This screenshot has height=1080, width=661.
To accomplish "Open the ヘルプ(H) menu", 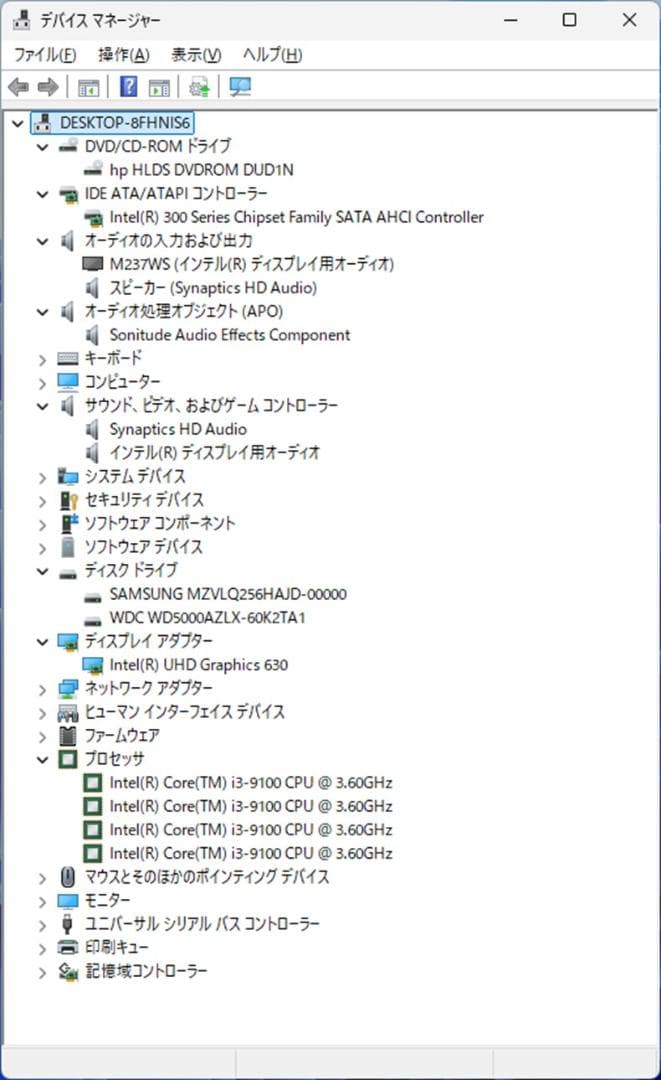I will point(272,54).
